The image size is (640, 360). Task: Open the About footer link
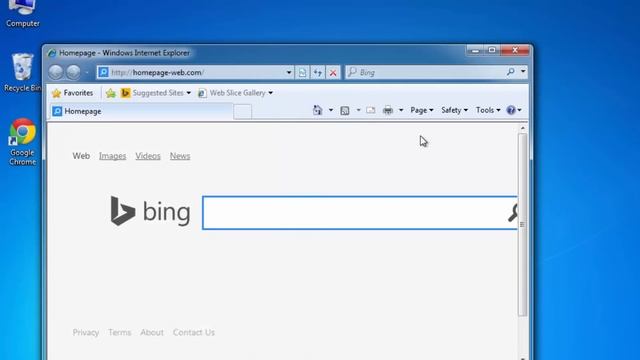coord(152,332)
